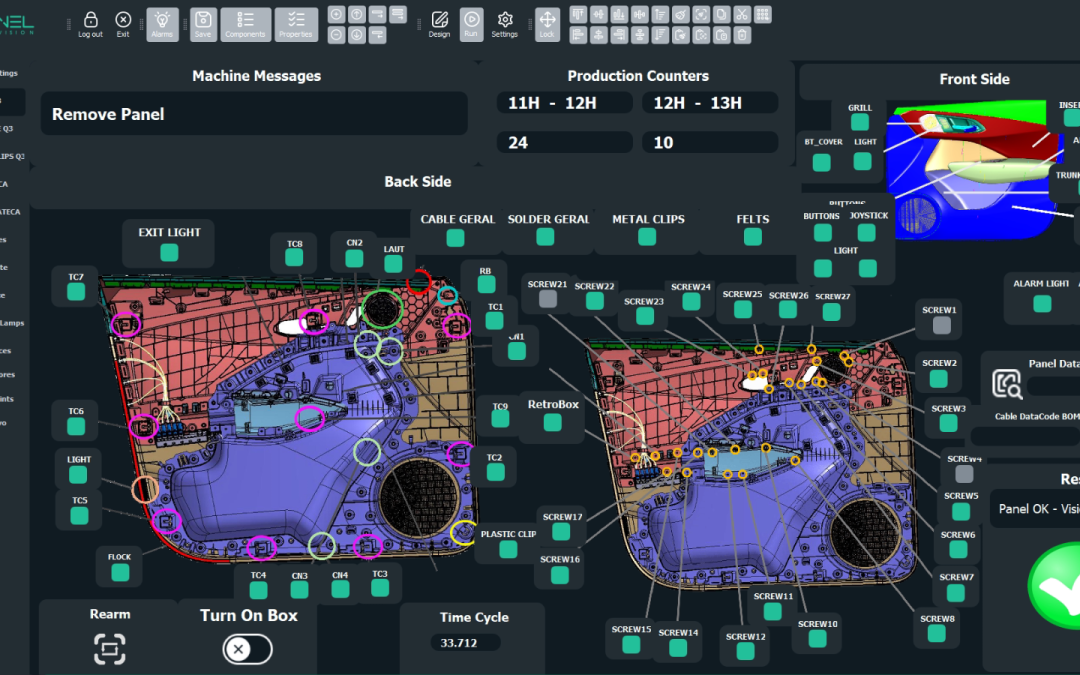
Task: Click the Panel OK result text
Action: [x=1039, y=509]
